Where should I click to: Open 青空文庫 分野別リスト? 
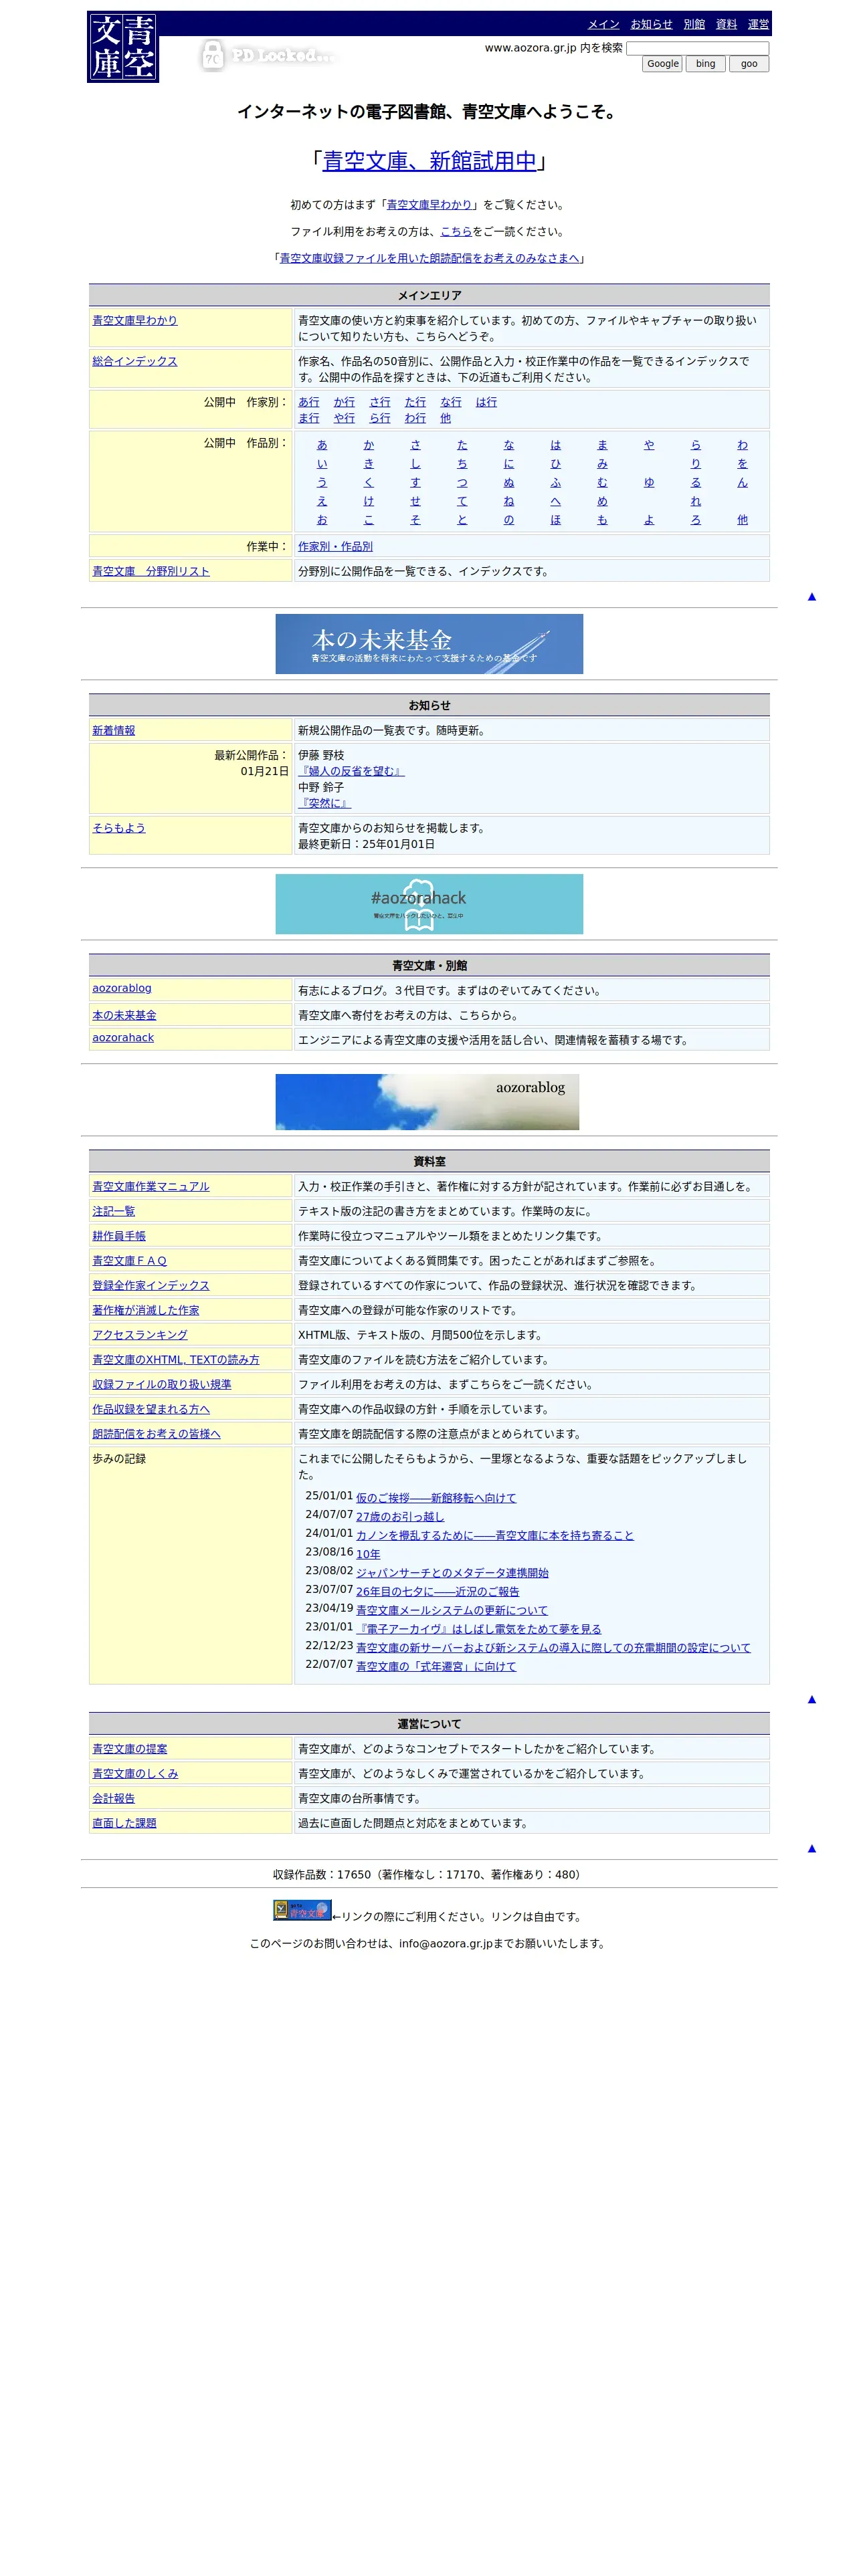pos(151,572)
